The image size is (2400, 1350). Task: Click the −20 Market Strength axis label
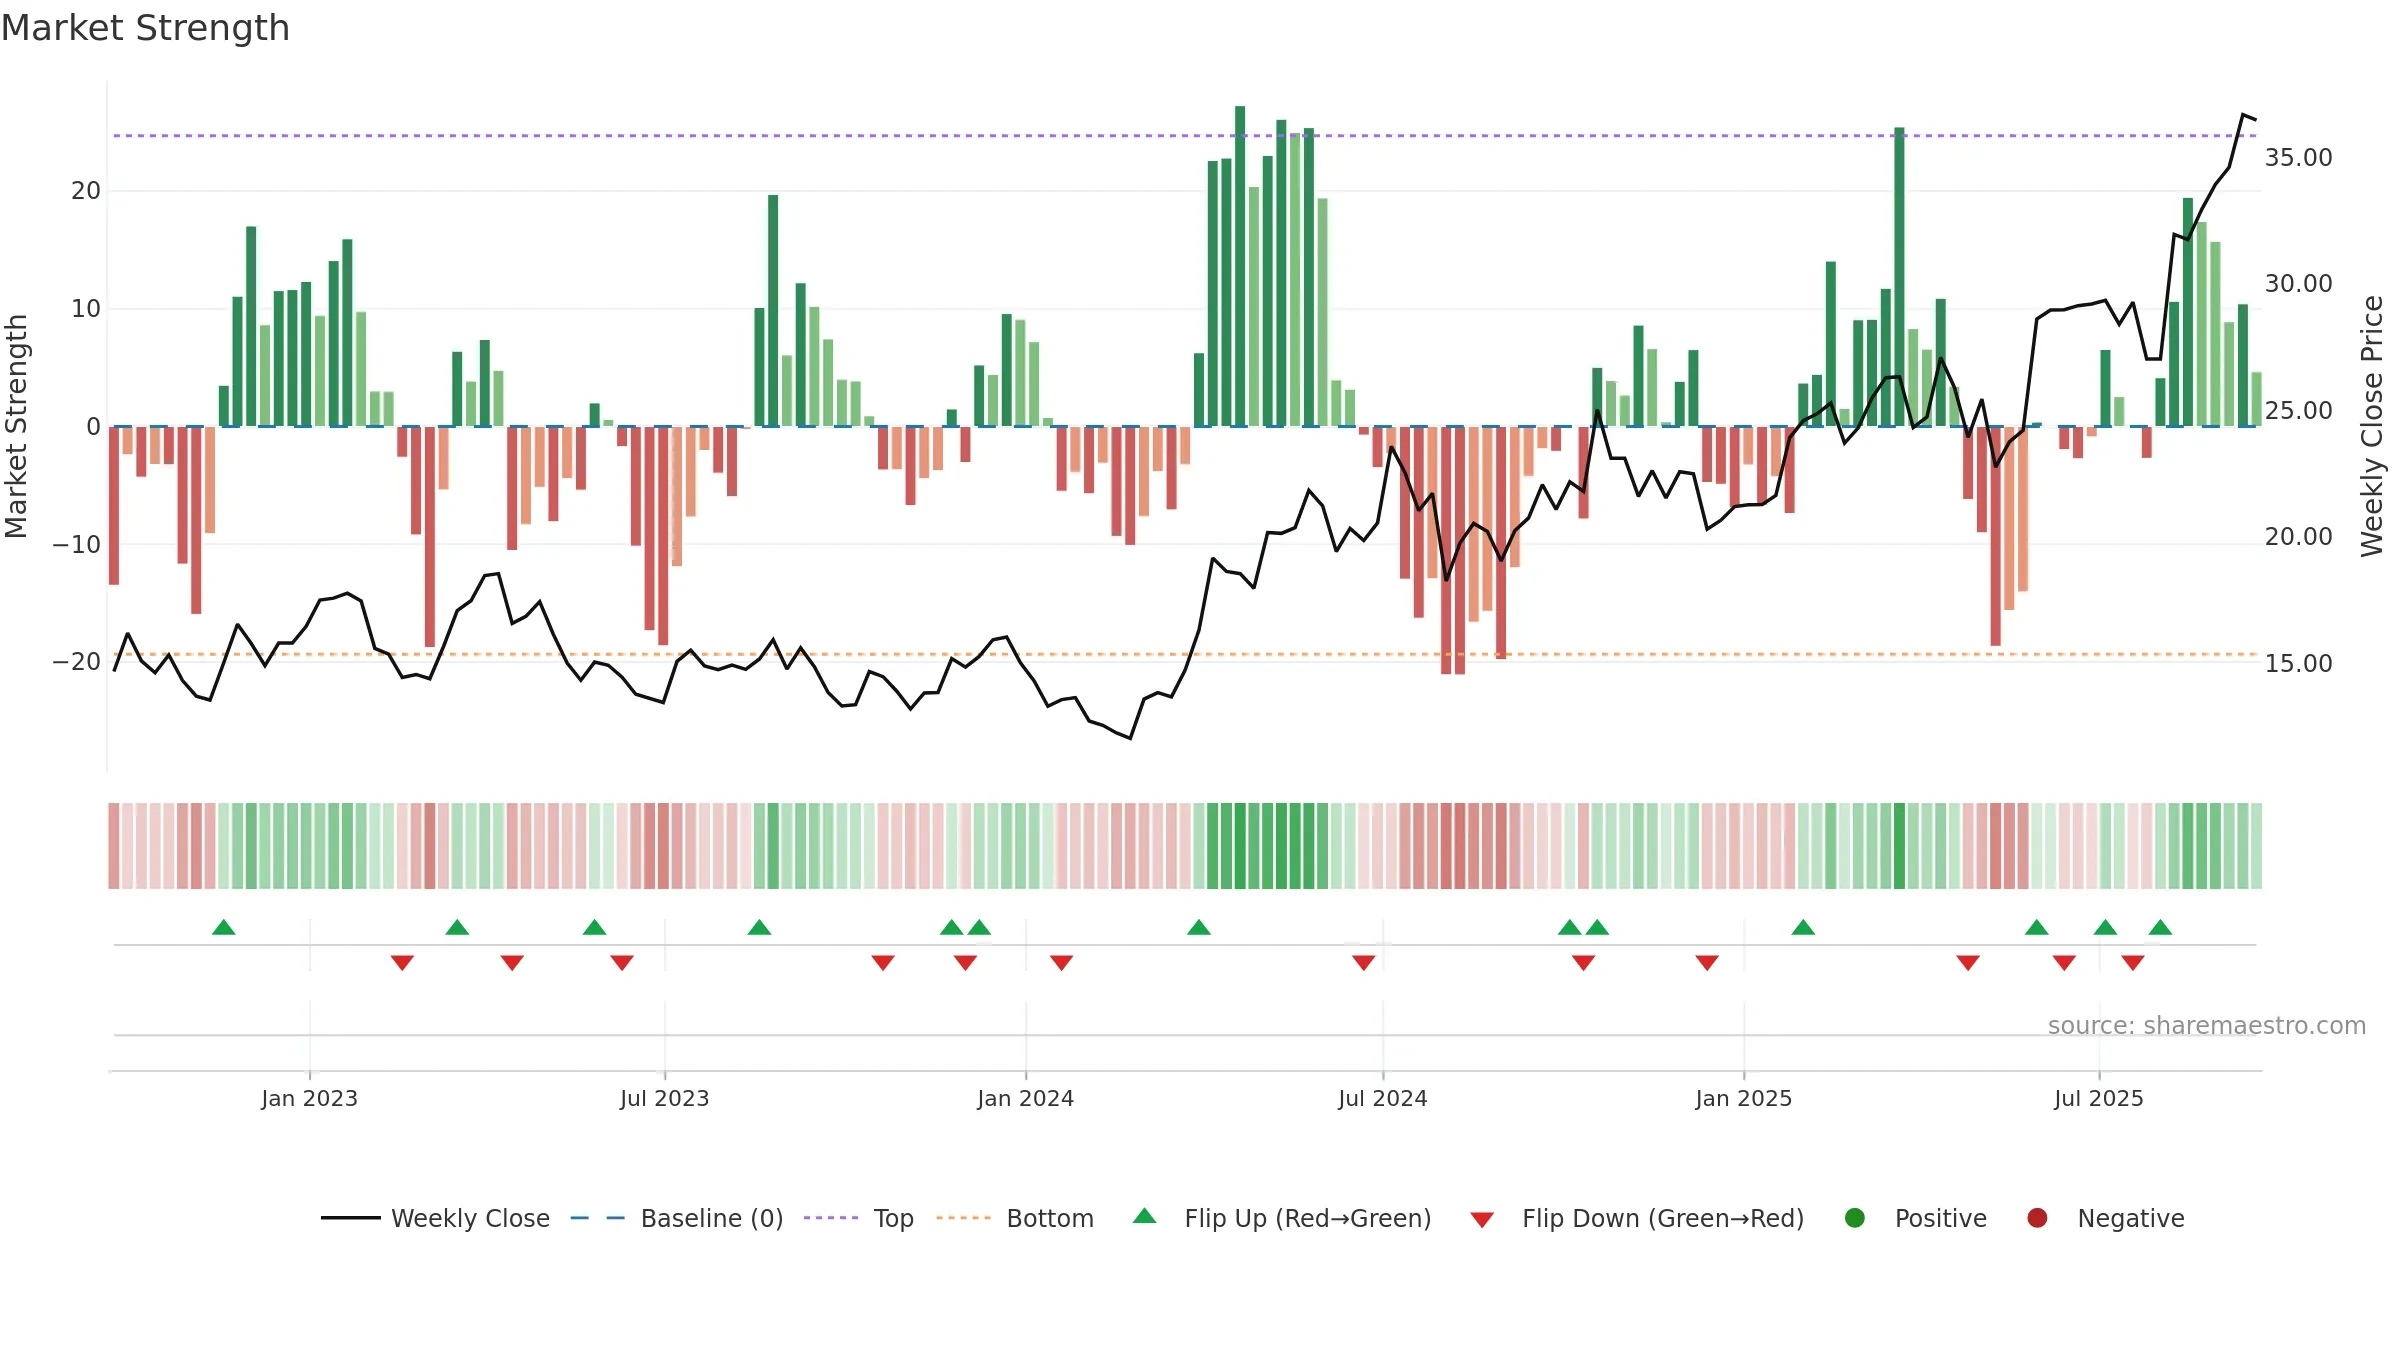tap(77, 662)
